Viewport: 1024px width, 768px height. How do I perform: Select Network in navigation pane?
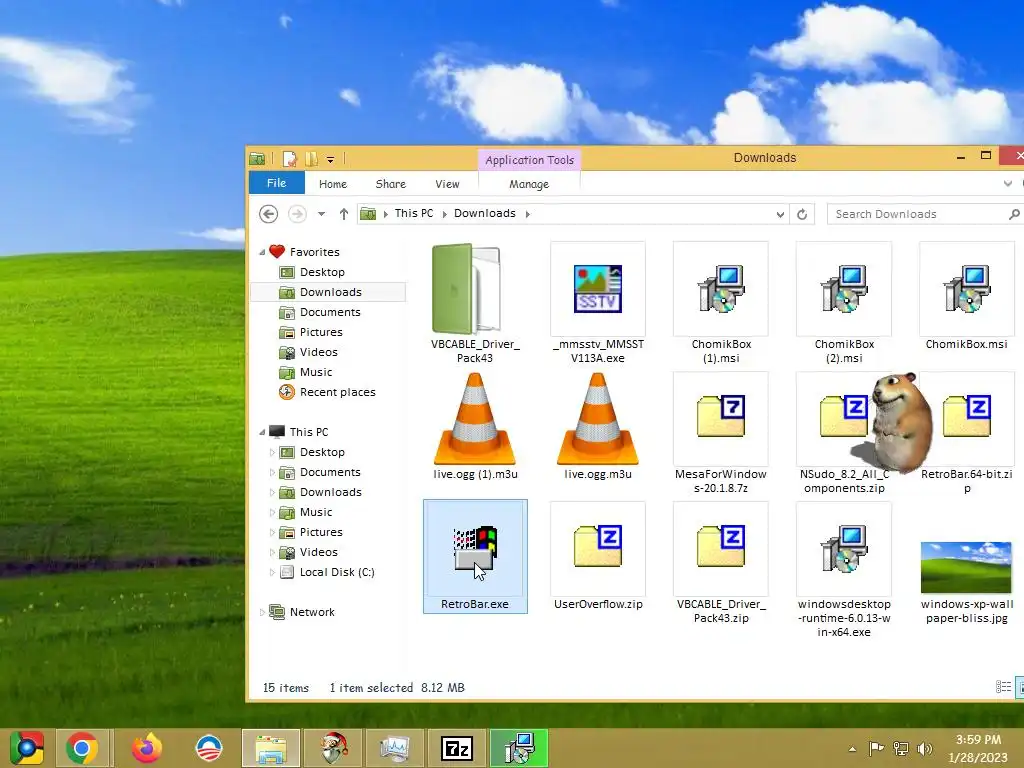(312, 612)
